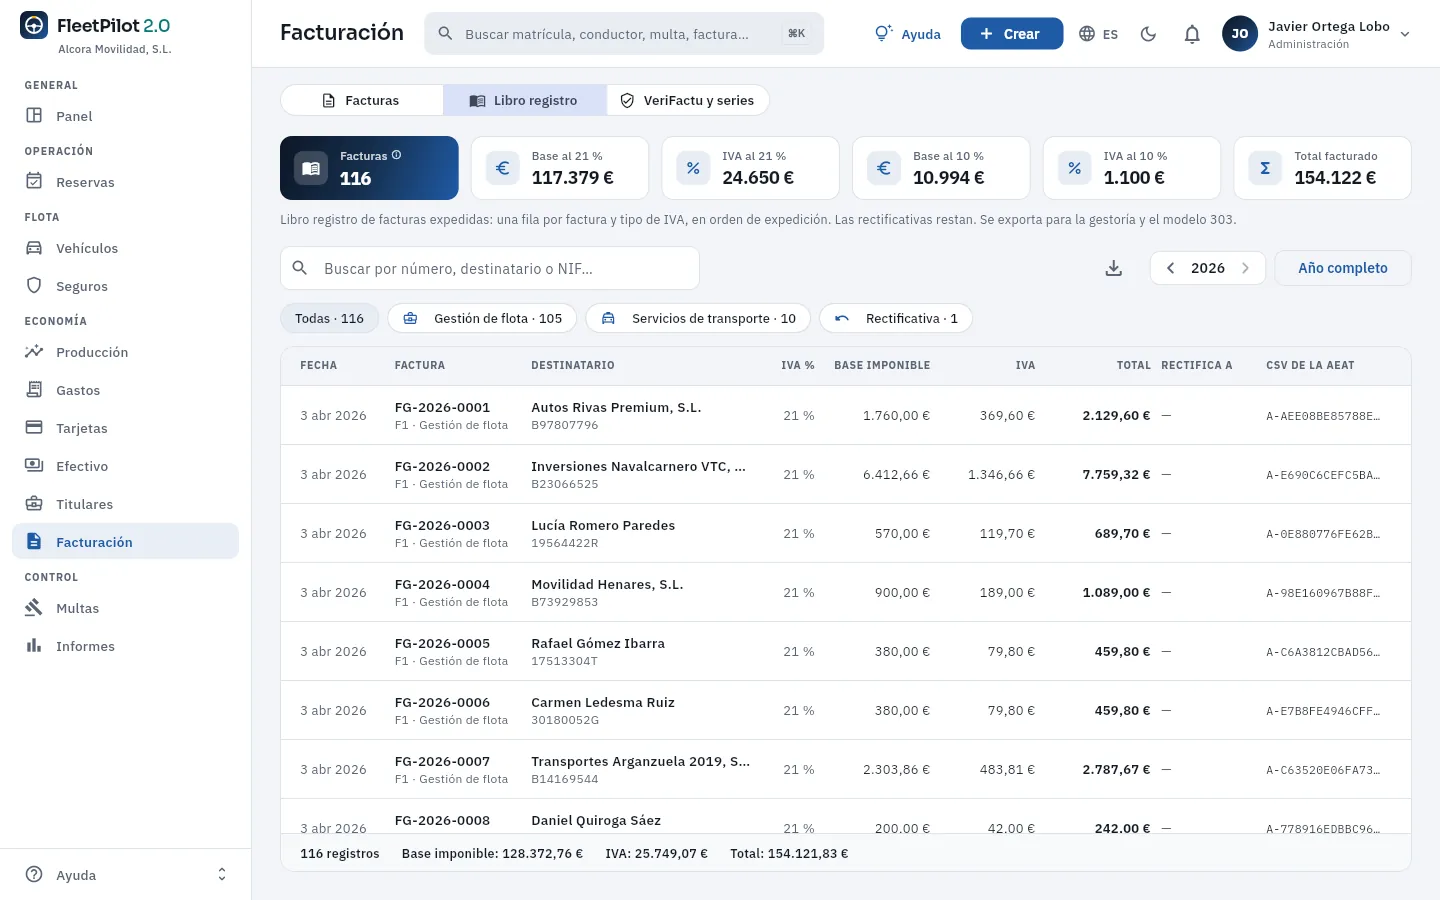Filter by Todas · 116 chip
The image size is (1440, 900).
pos(330,318)
